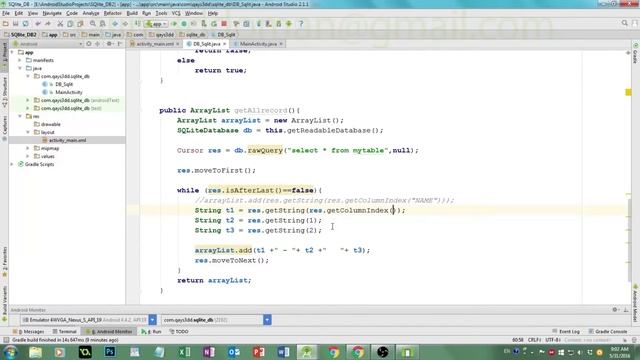Image resolution: width=640 pixels, height=360 pixels.
Task: Click the Scroll from Source target icon
Action: (89, 44)
